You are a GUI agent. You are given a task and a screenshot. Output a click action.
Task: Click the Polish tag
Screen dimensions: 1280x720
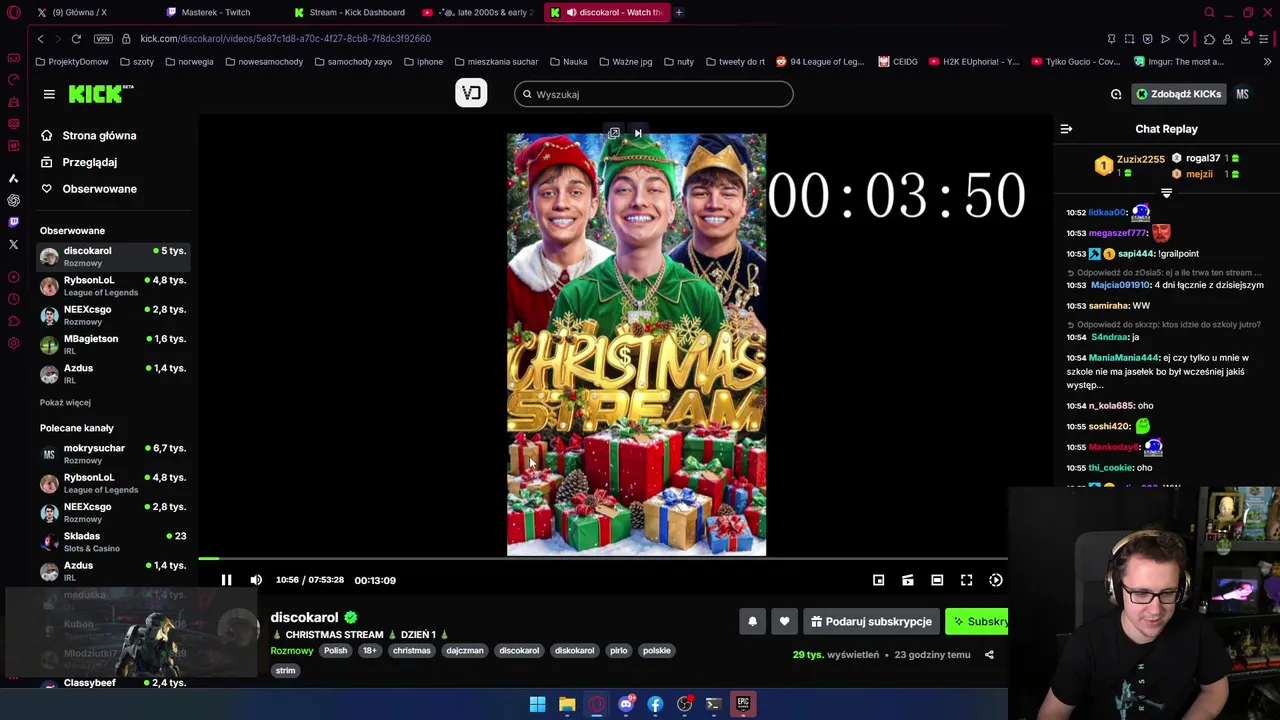tap(335, 650)
